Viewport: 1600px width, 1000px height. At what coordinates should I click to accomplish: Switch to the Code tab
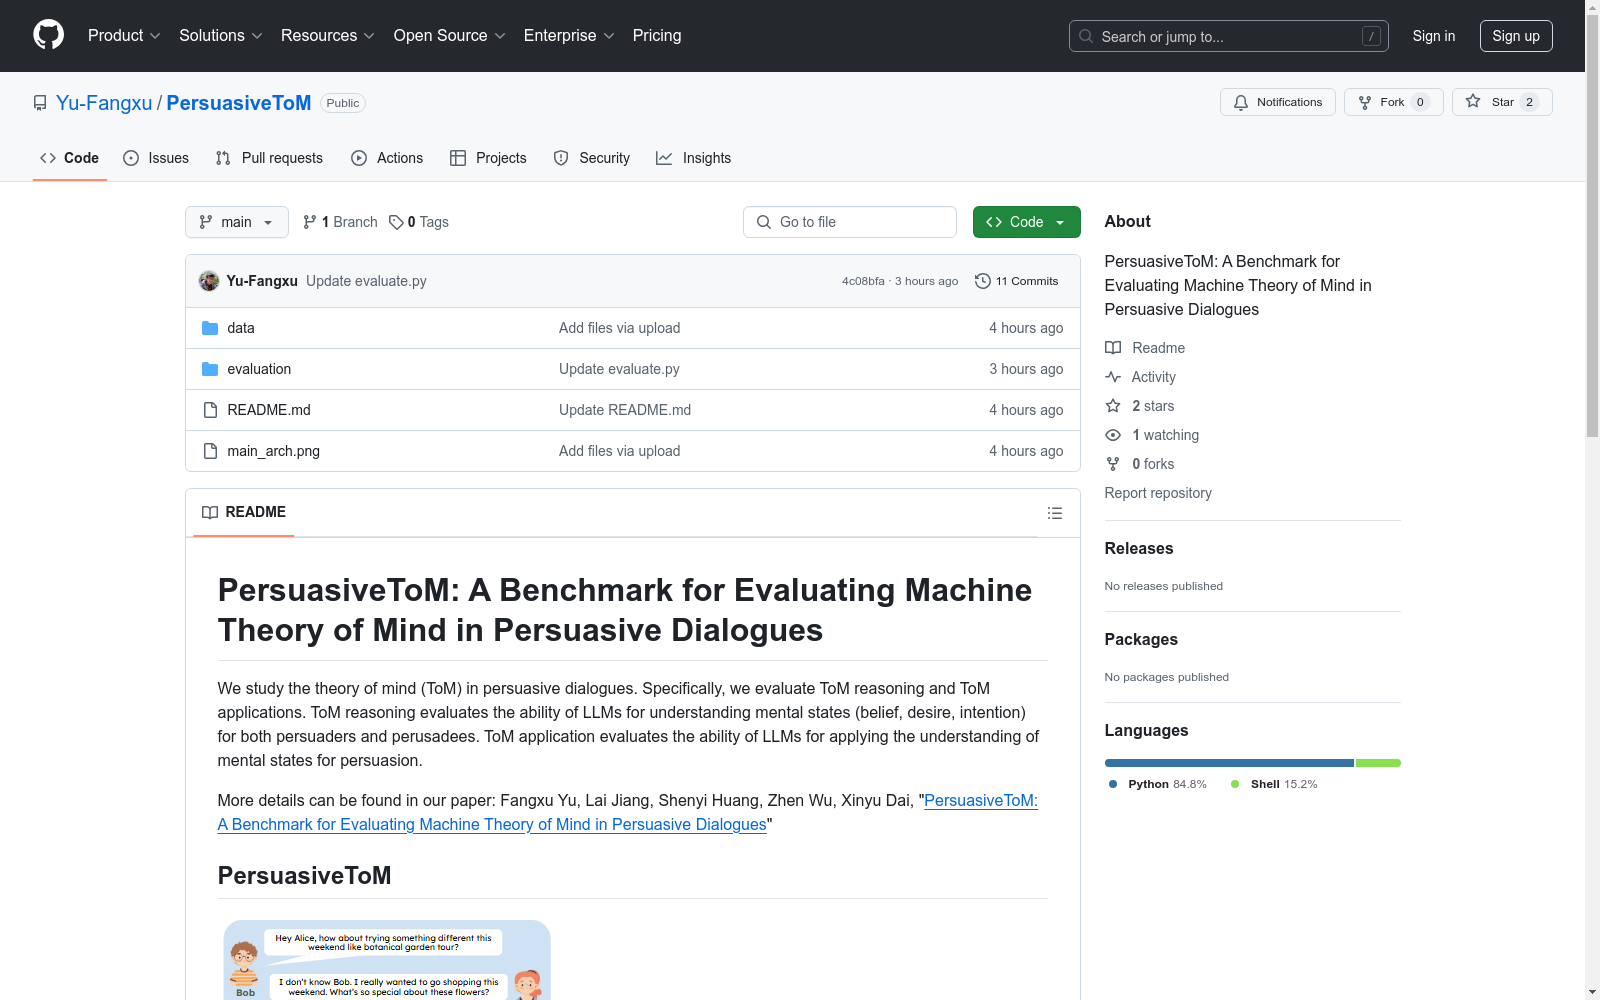(70, 158)
